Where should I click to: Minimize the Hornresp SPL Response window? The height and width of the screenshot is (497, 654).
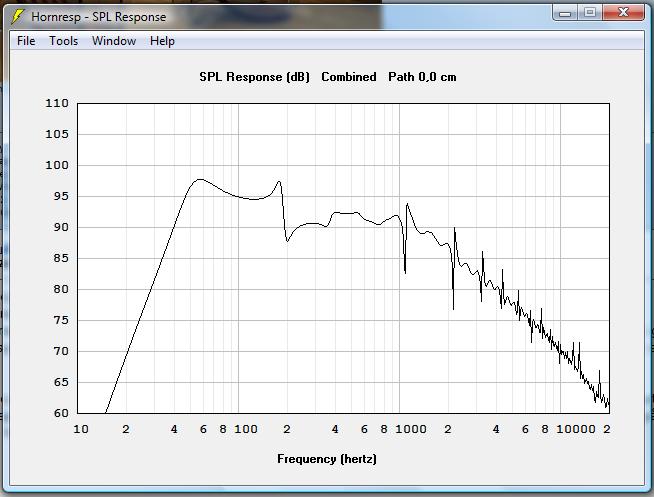[x=565, y=13]
